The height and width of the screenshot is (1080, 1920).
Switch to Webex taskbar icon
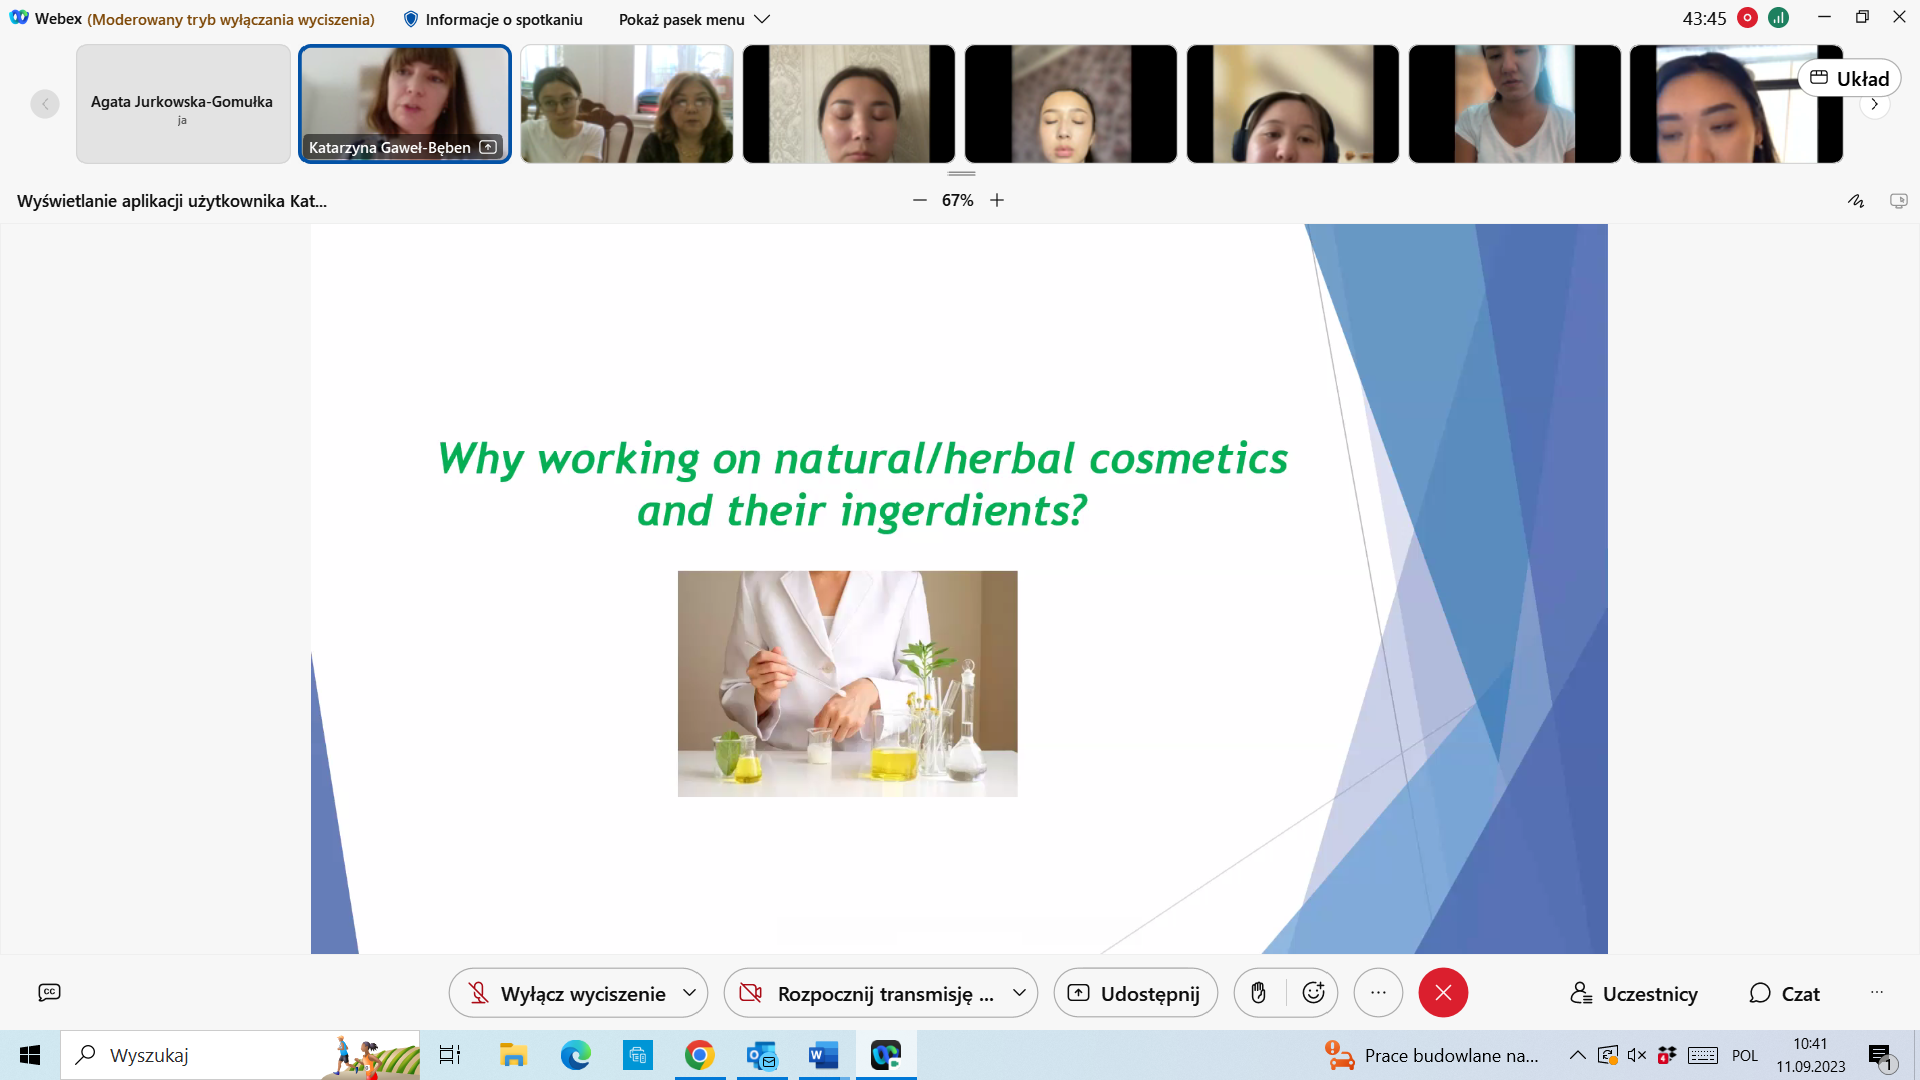pyautogui.click(x=886, y=1055)
